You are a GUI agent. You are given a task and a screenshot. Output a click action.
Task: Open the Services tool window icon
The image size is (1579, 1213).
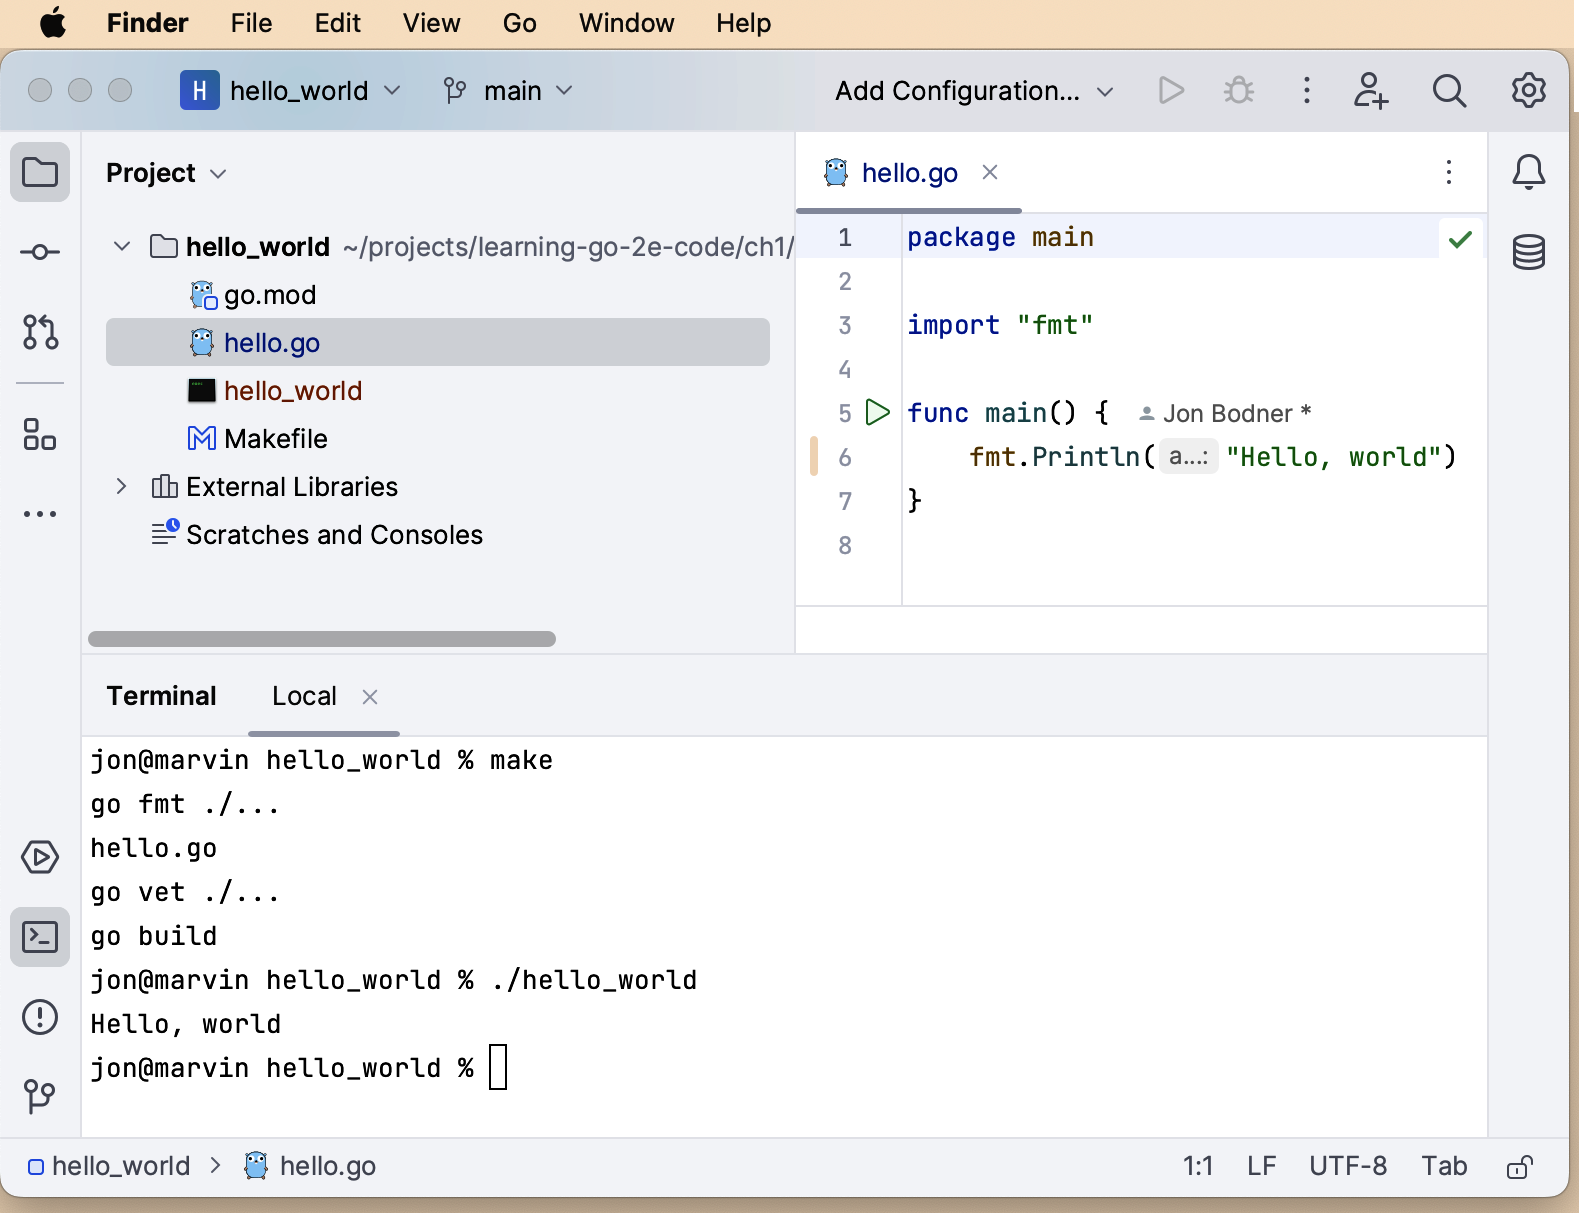[40, 857]
